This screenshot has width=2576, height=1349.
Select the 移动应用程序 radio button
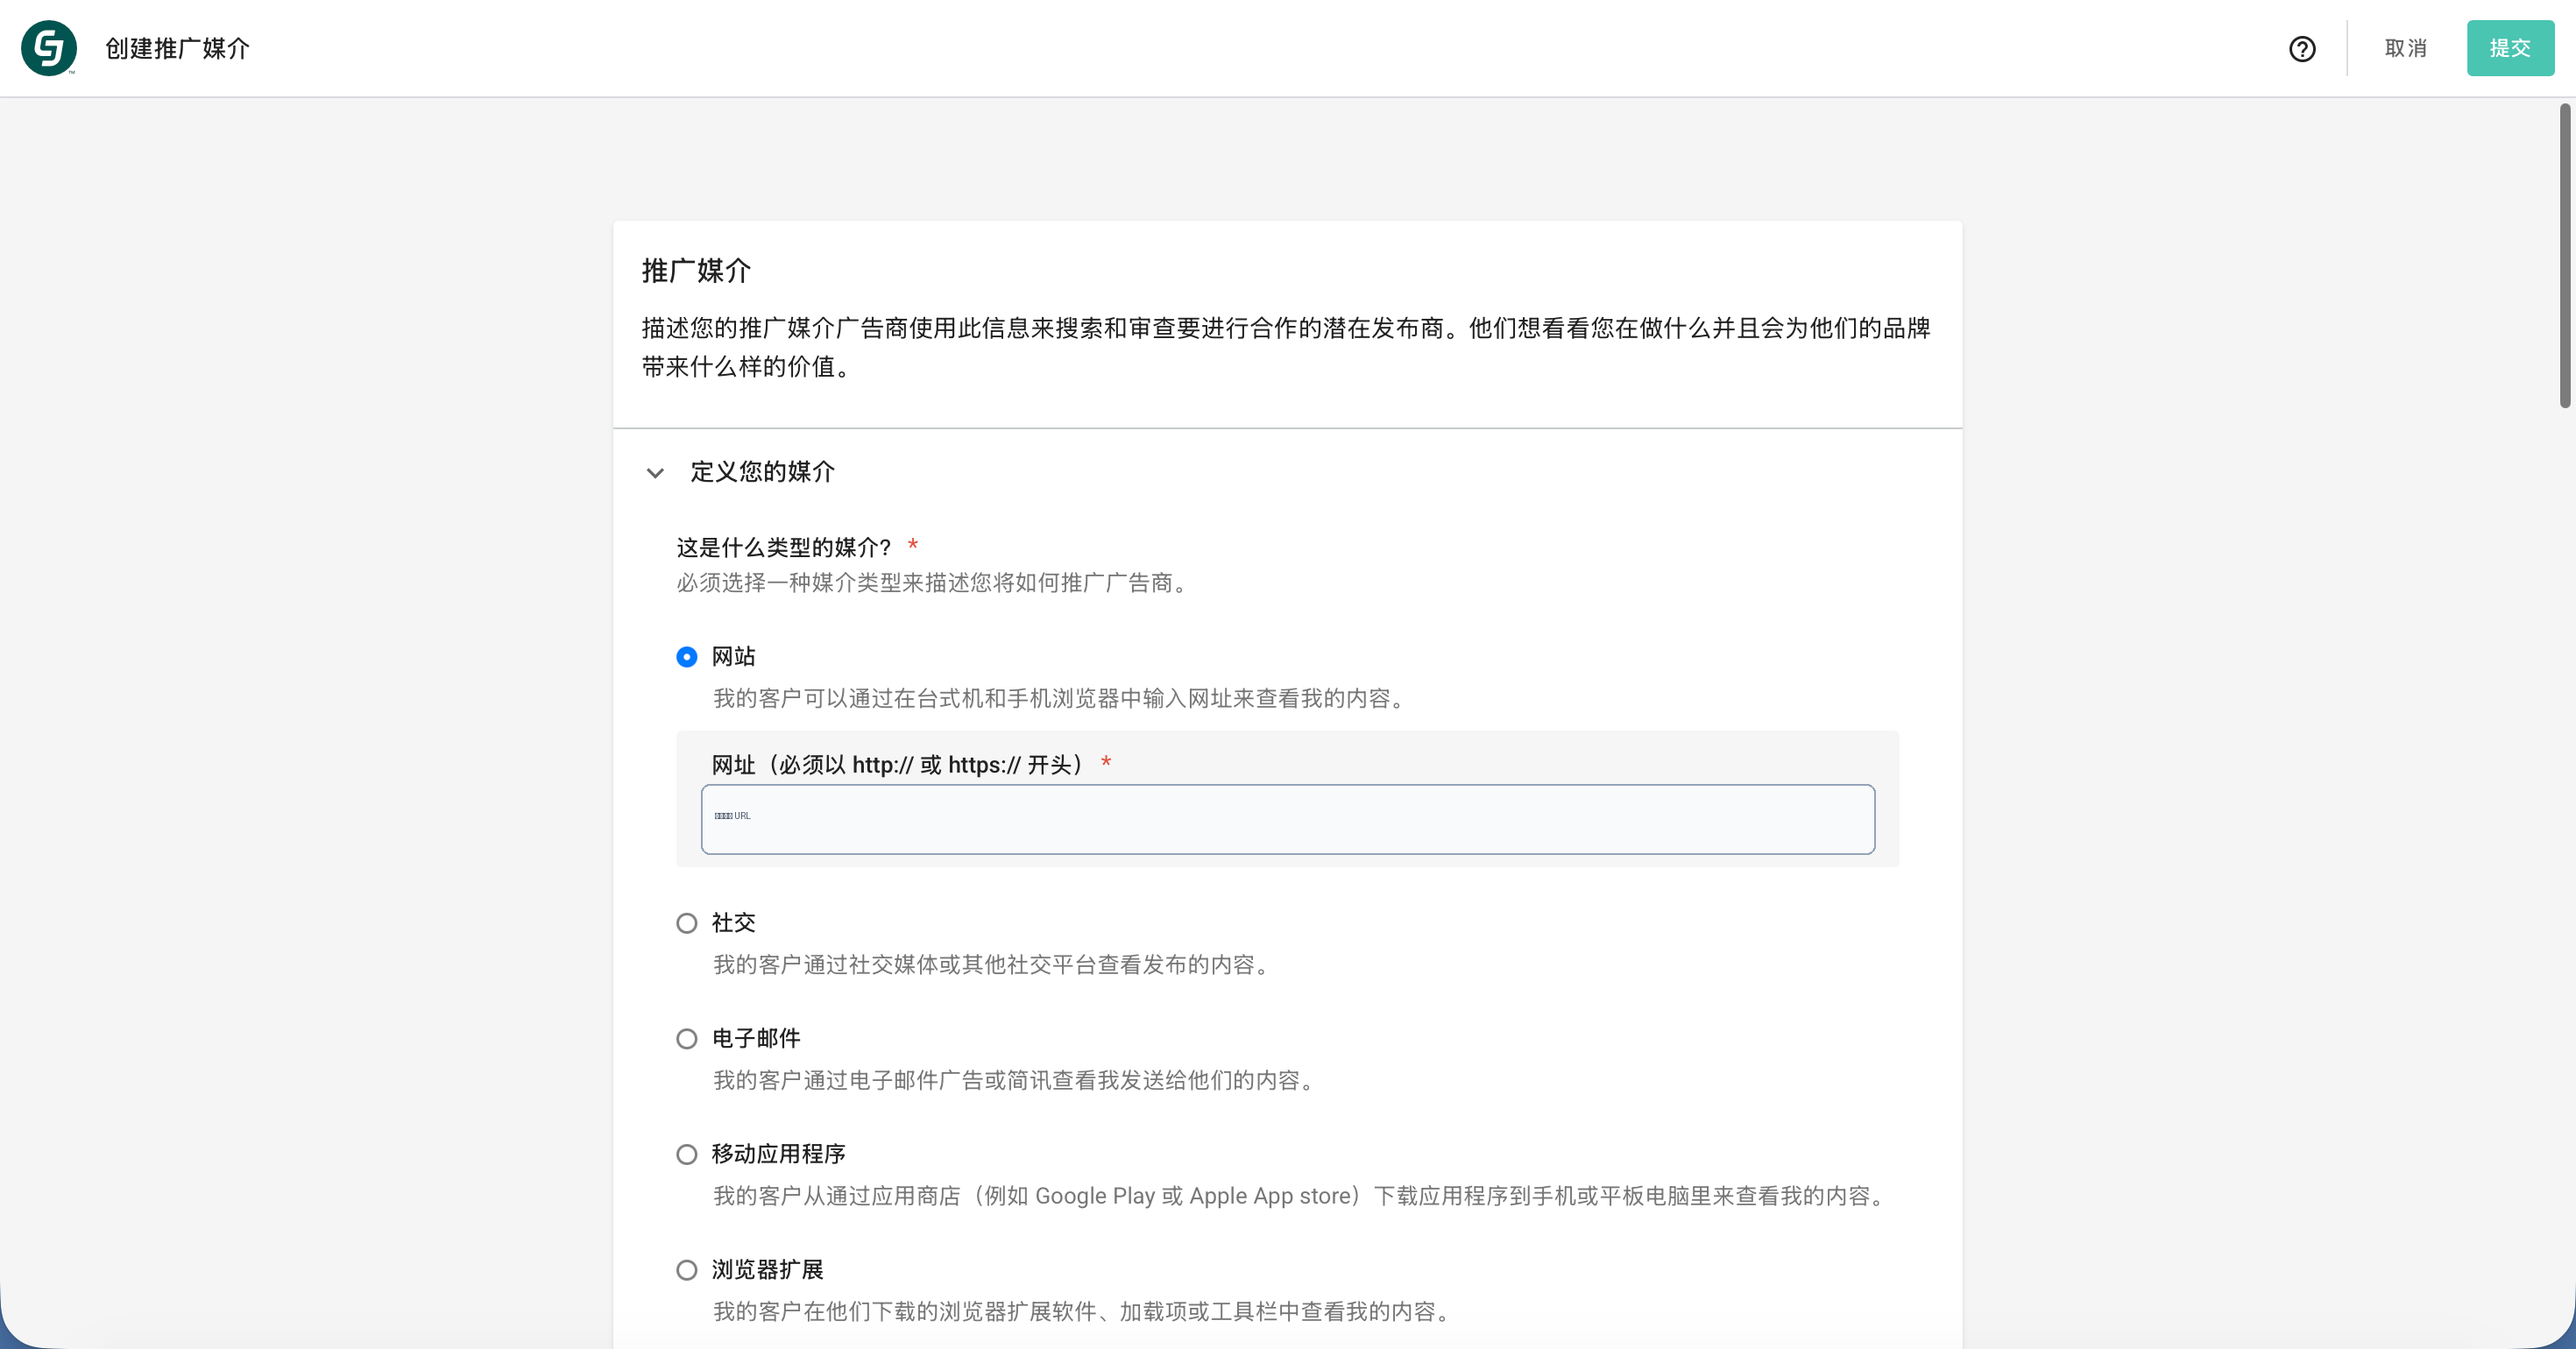pos(687,1155)
